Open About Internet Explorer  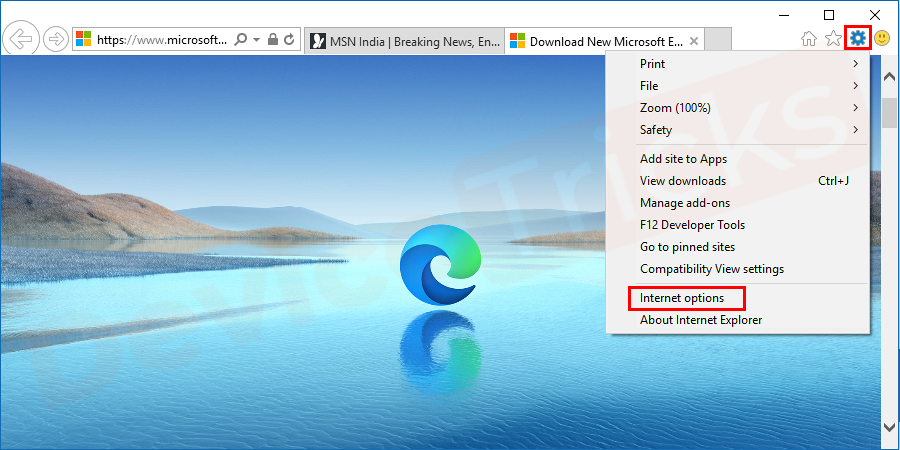(x=738, y=320)
